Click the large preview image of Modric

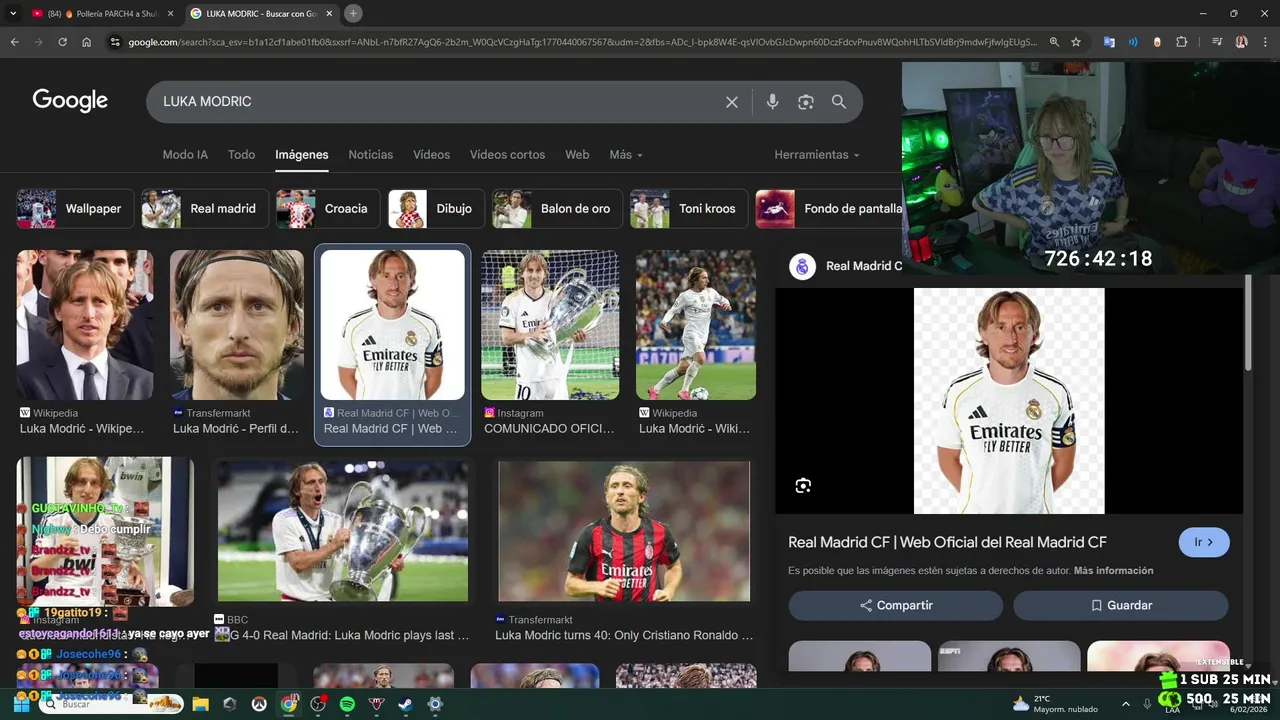point(1009,401)
